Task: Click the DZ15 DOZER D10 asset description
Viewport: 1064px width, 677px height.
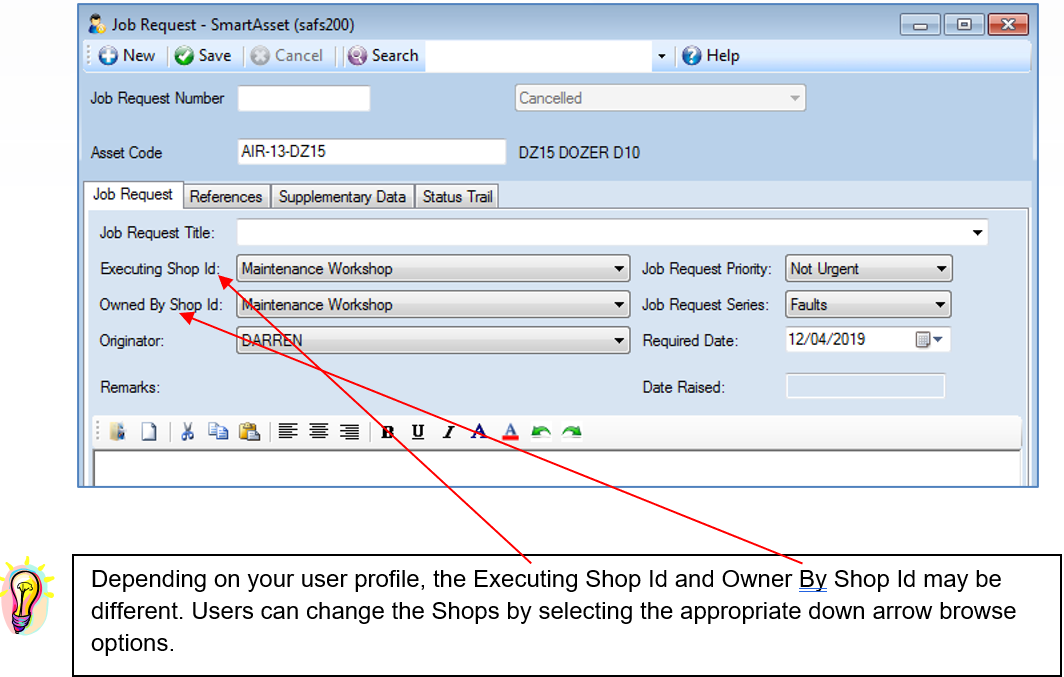Action: 579,153
